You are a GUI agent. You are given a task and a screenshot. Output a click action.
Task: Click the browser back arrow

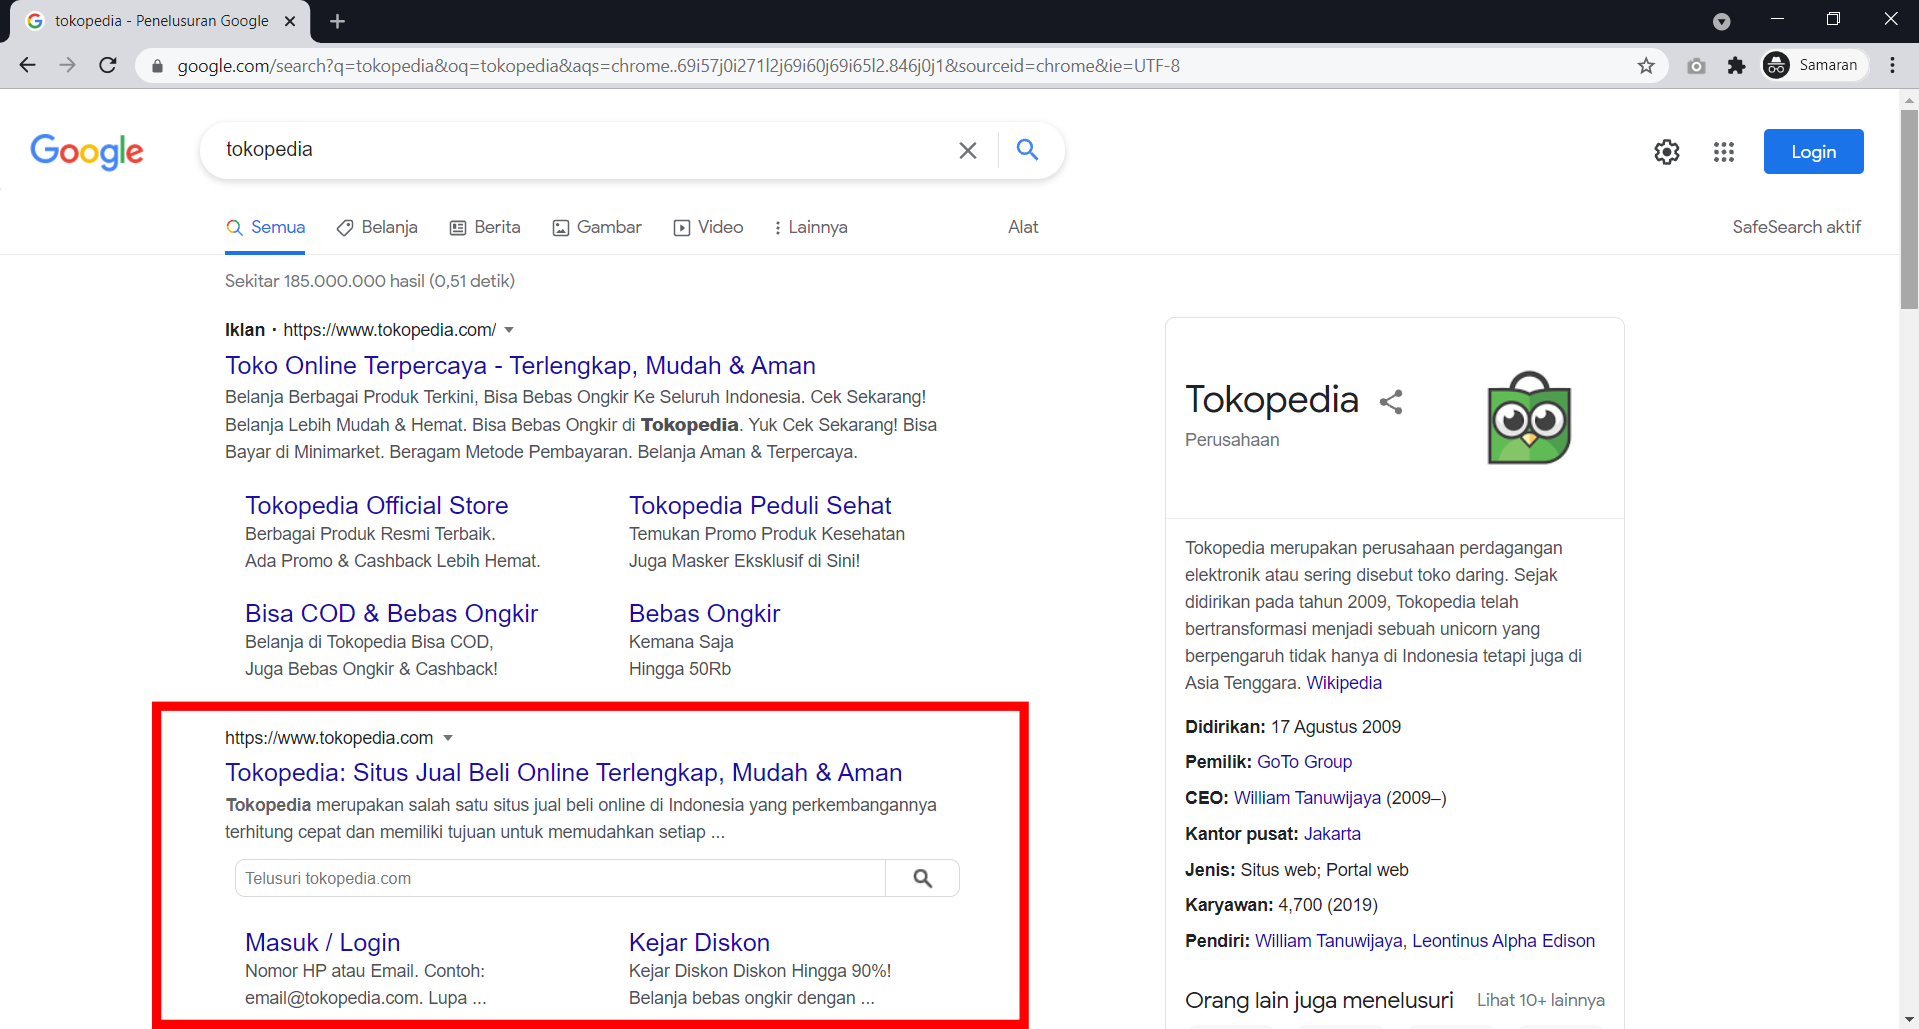27,65
